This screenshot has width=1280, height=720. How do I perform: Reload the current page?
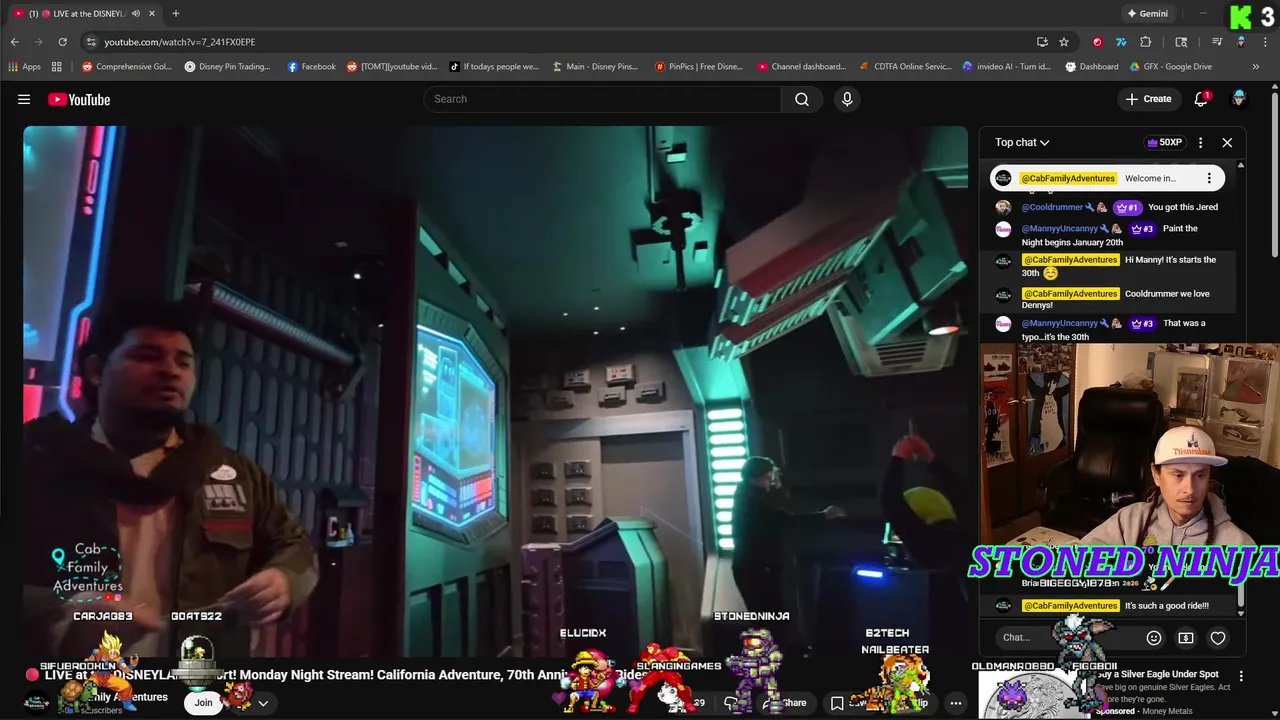coord(62,42)
